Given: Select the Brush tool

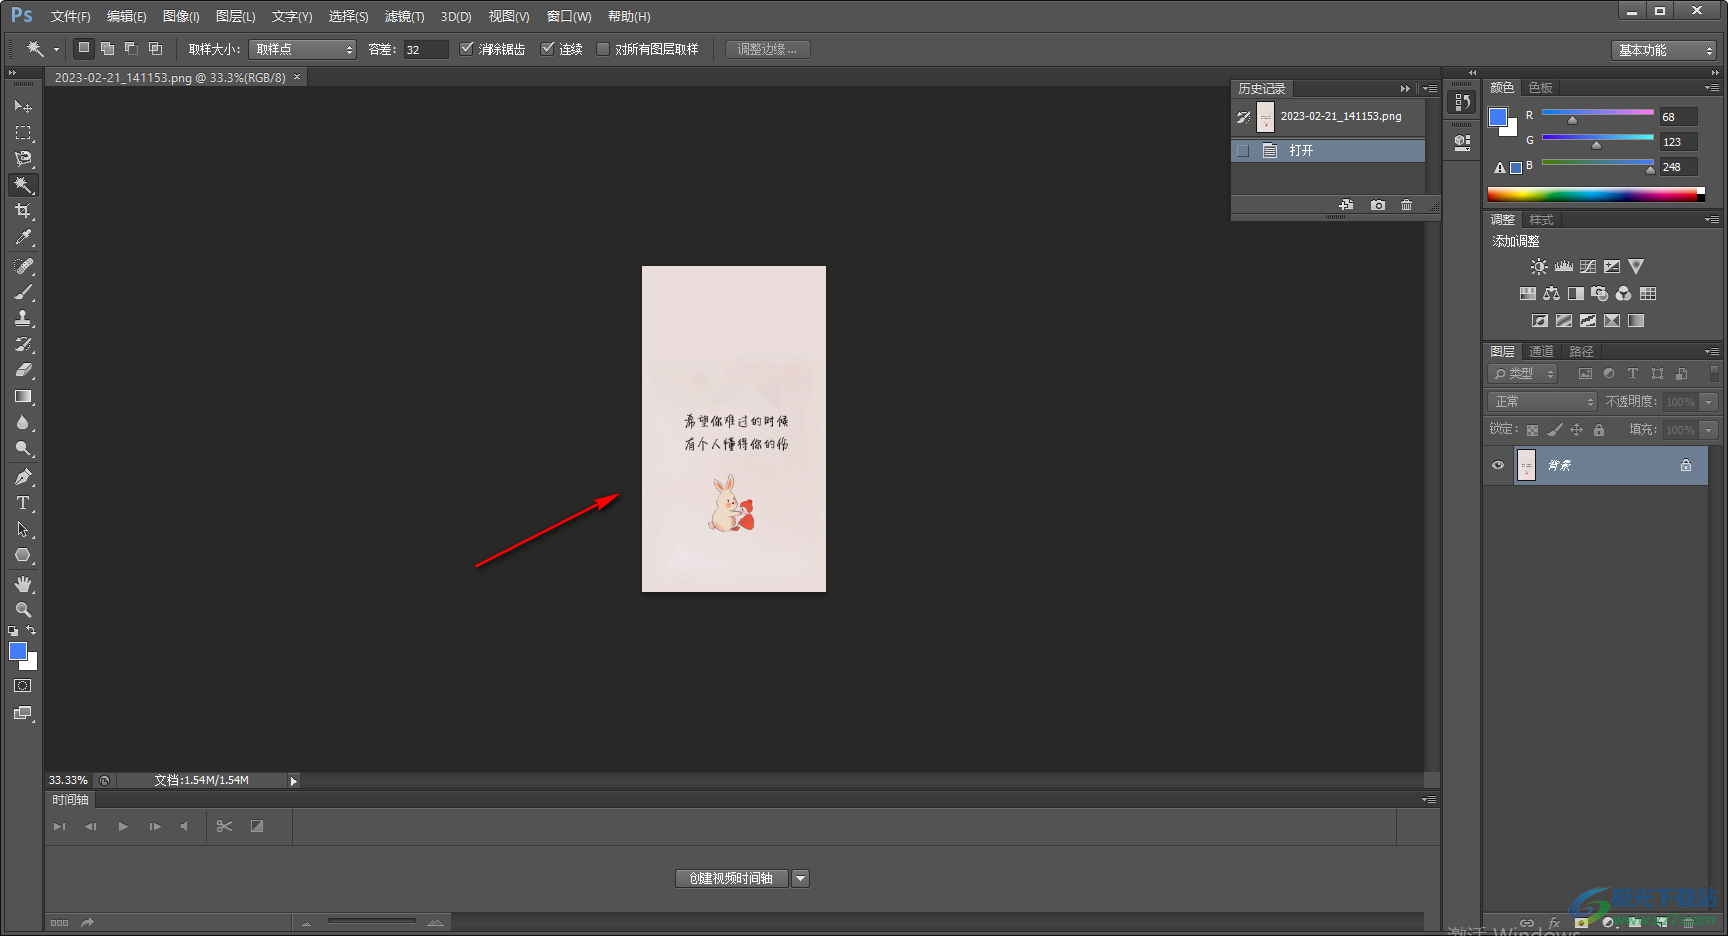Looking at the screenshot, I should (x=23, y=292).
